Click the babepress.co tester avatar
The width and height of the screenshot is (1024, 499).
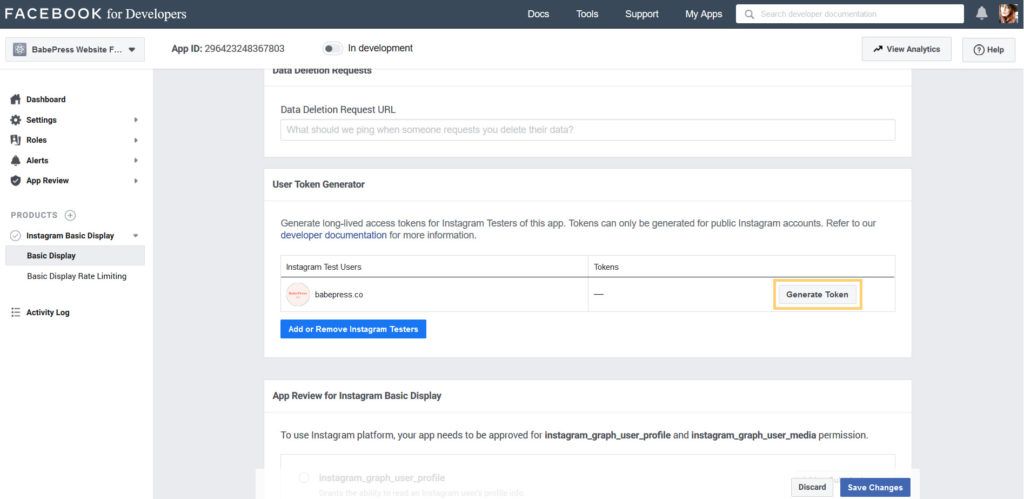[297, 295]
